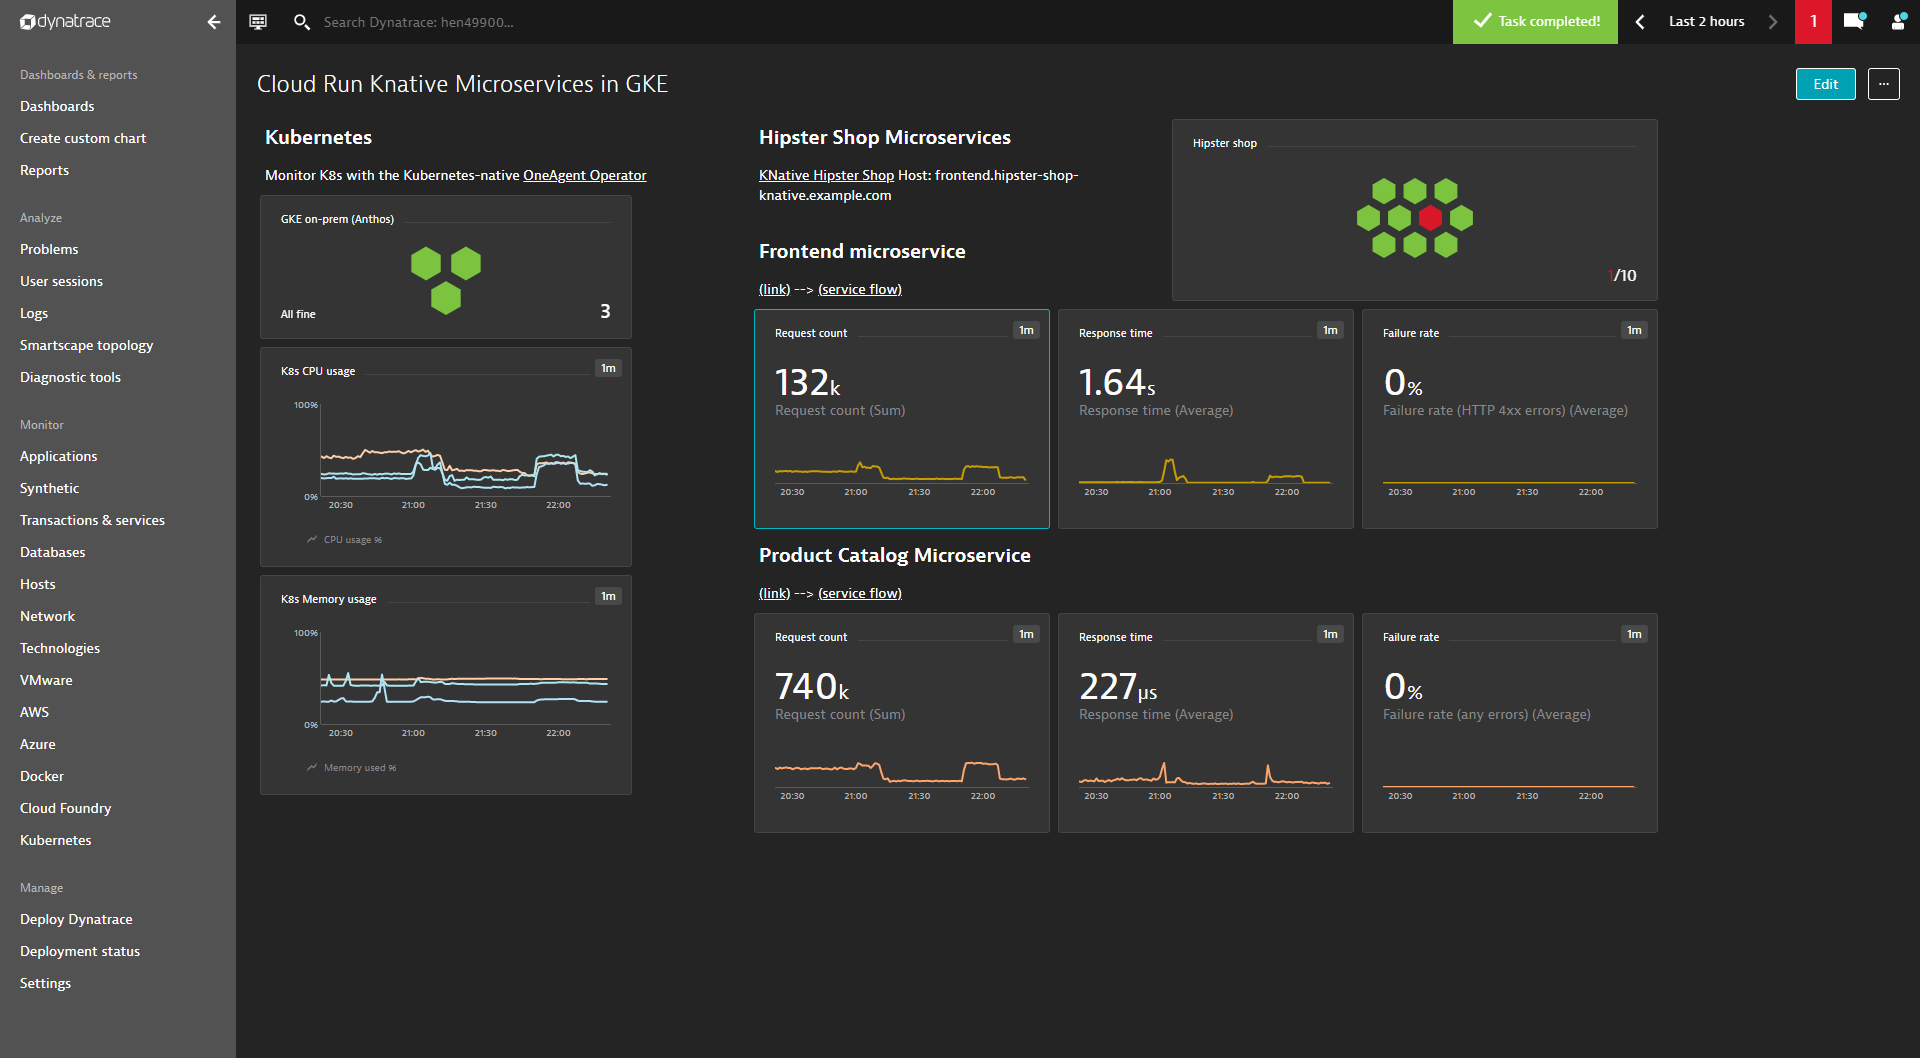Image resolution: width=1920 pixels, height=1058 pixels.
Task: Dismiss the Task completed notification
Action: coord(1535,22)
